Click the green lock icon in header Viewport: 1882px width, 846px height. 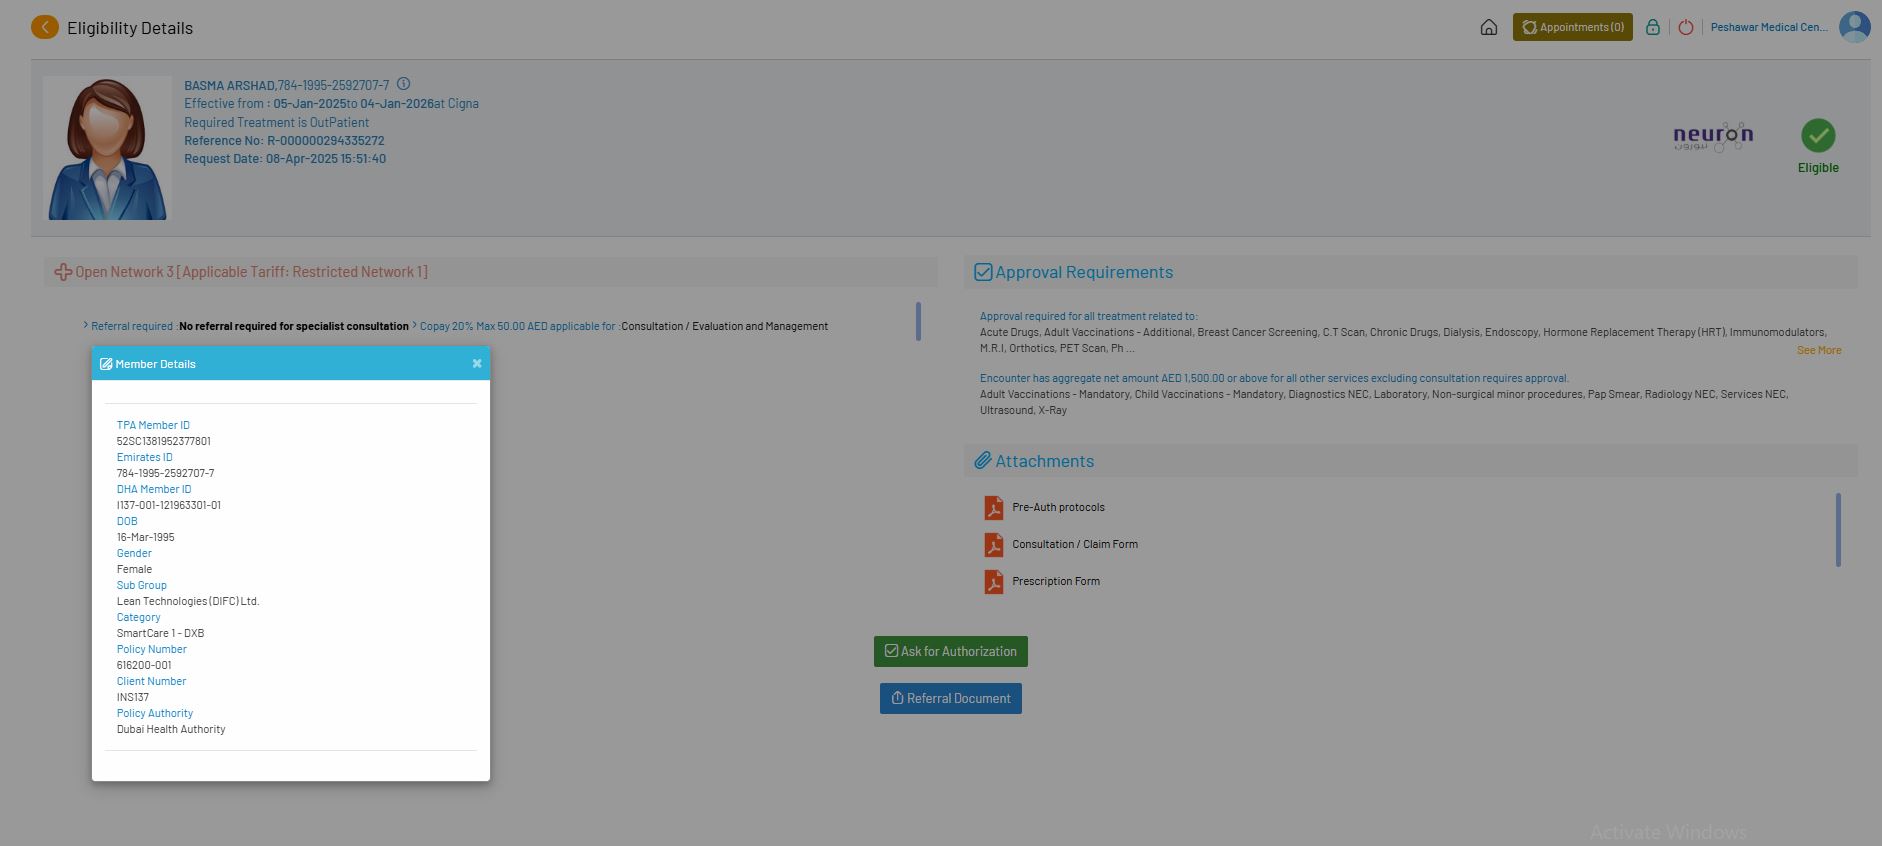1653,27
